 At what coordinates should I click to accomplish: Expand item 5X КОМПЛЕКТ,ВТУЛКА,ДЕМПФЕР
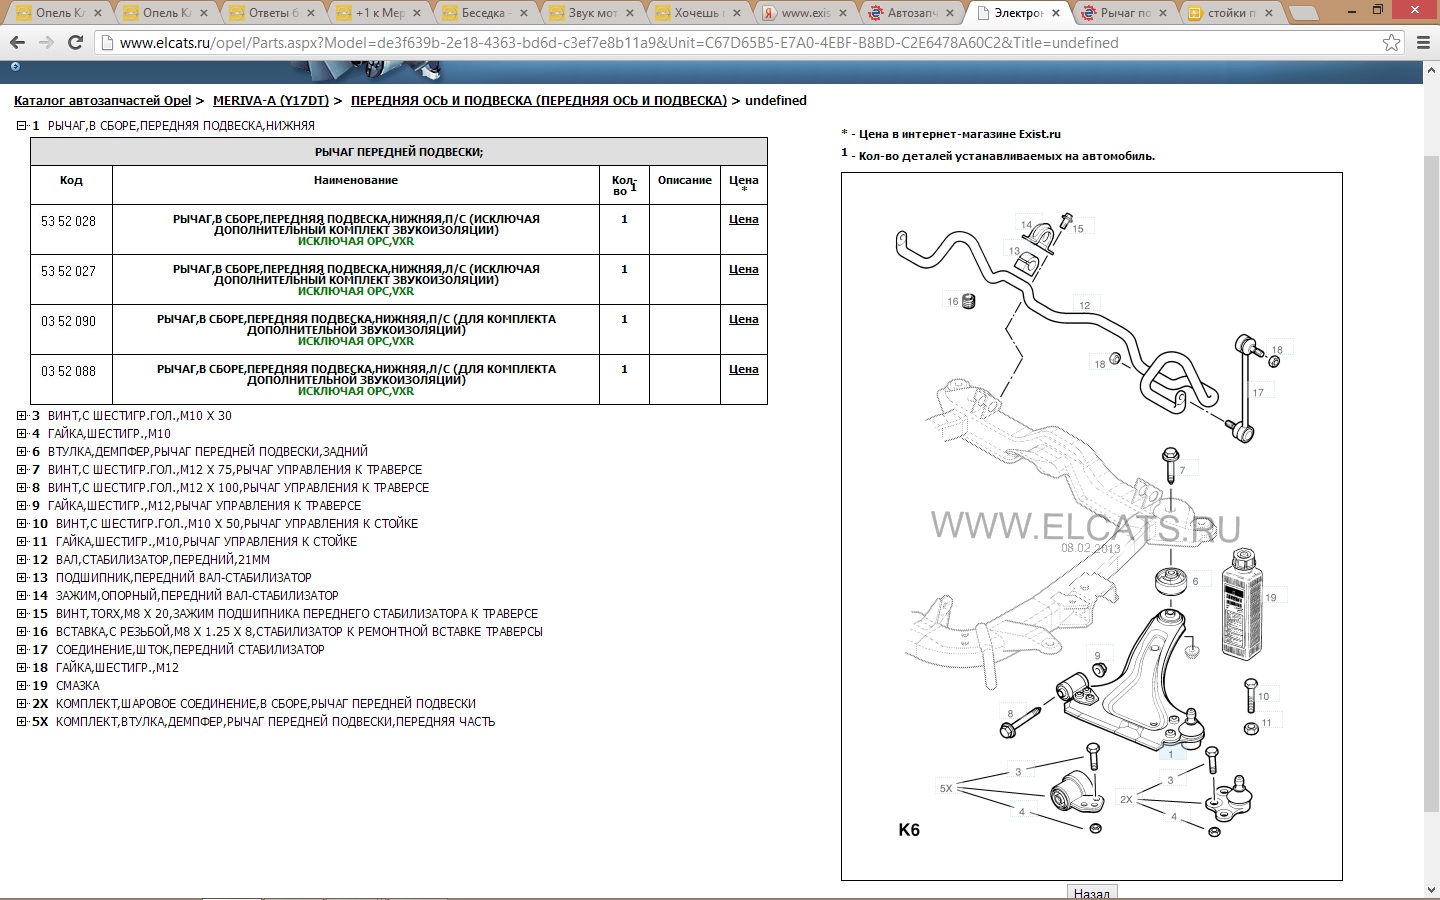[x=22, y=722]
